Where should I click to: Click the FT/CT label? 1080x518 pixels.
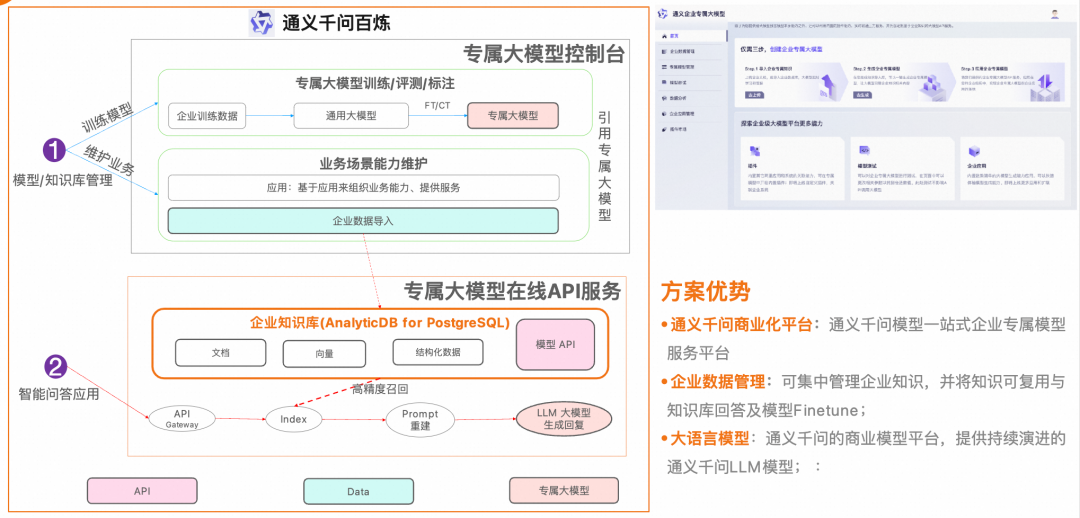[x=437, y=105]
